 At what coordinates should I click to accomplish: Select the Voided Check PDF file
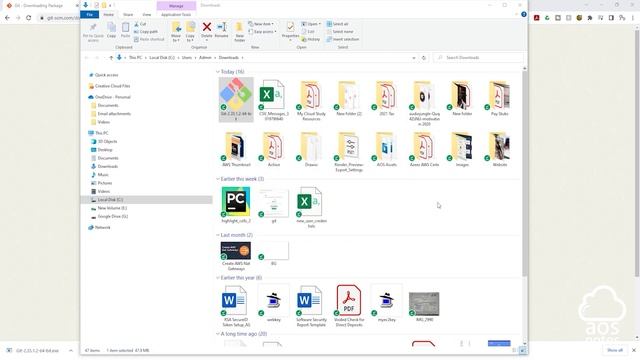tap(349, 305)
